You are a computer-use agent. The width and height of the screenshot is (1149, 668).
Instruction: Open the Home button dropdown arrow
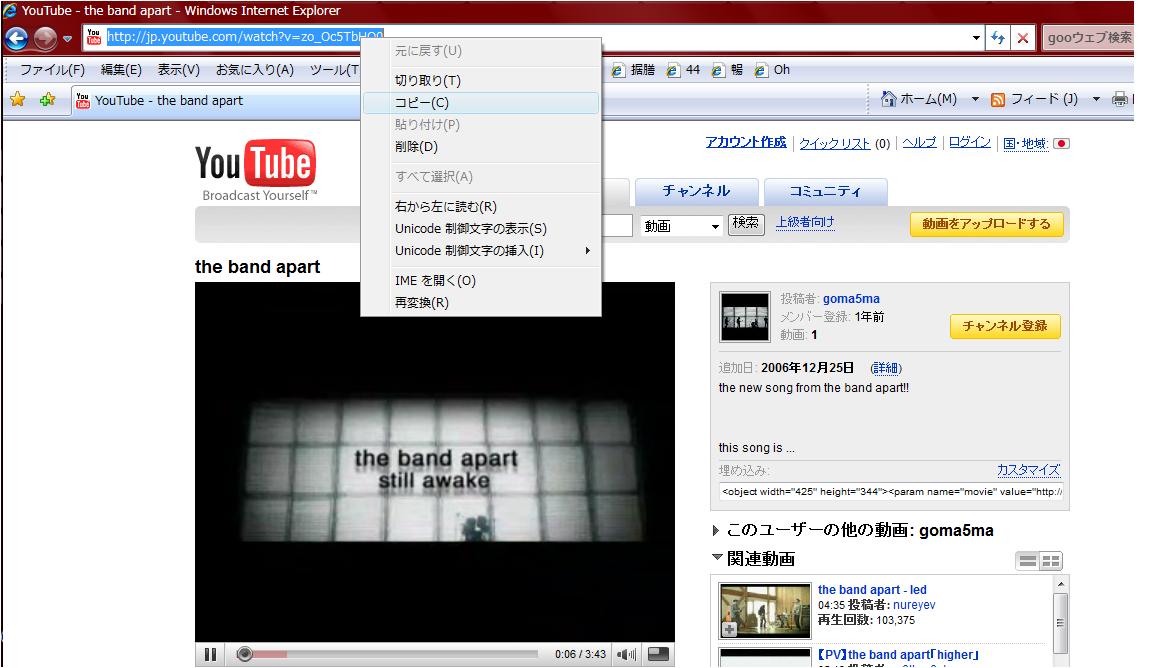975,99
